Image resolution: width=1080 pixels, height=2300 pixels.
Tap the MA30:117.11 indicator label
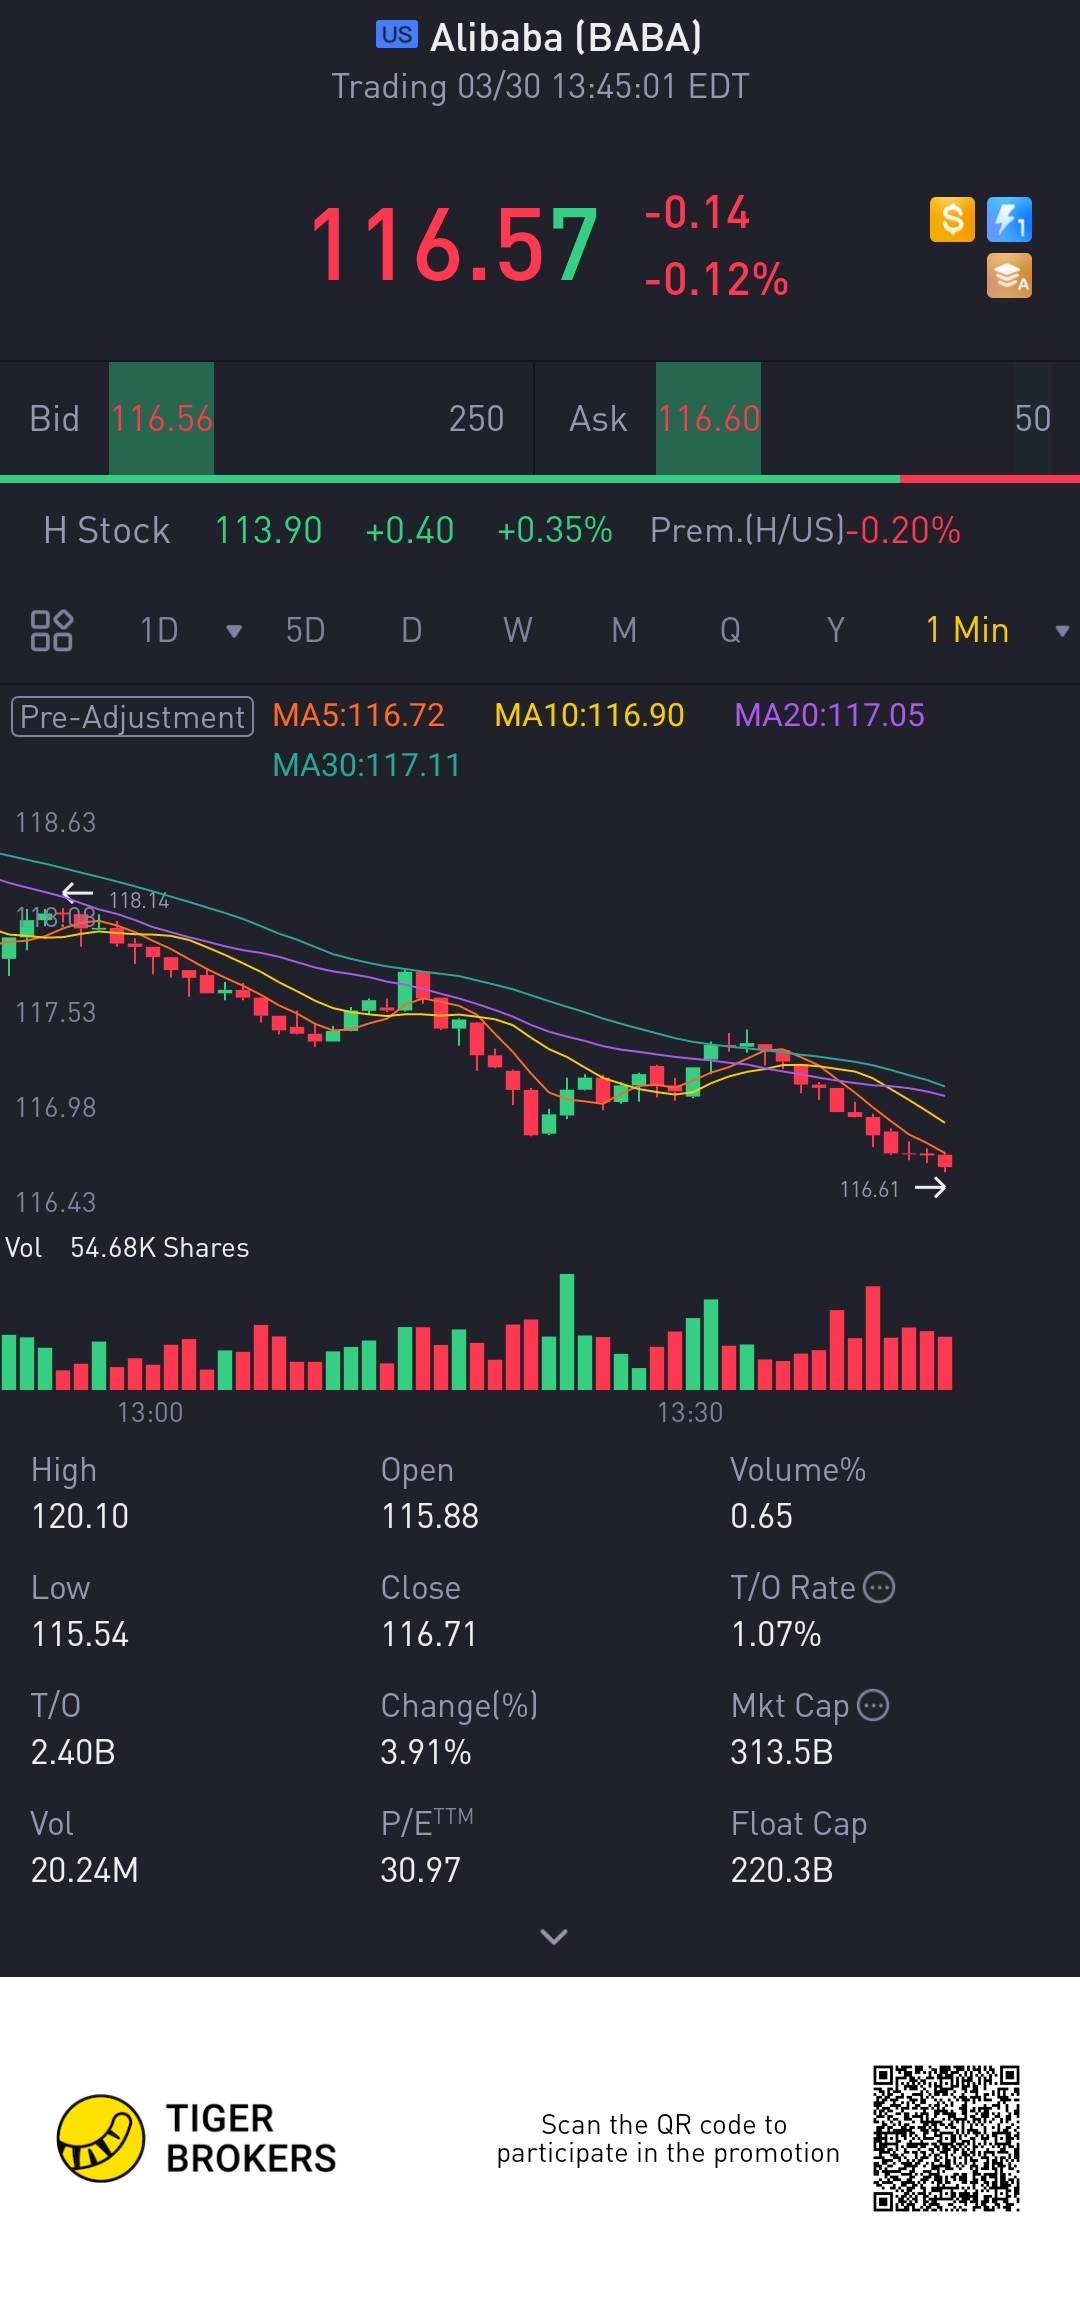coord(366,765)
